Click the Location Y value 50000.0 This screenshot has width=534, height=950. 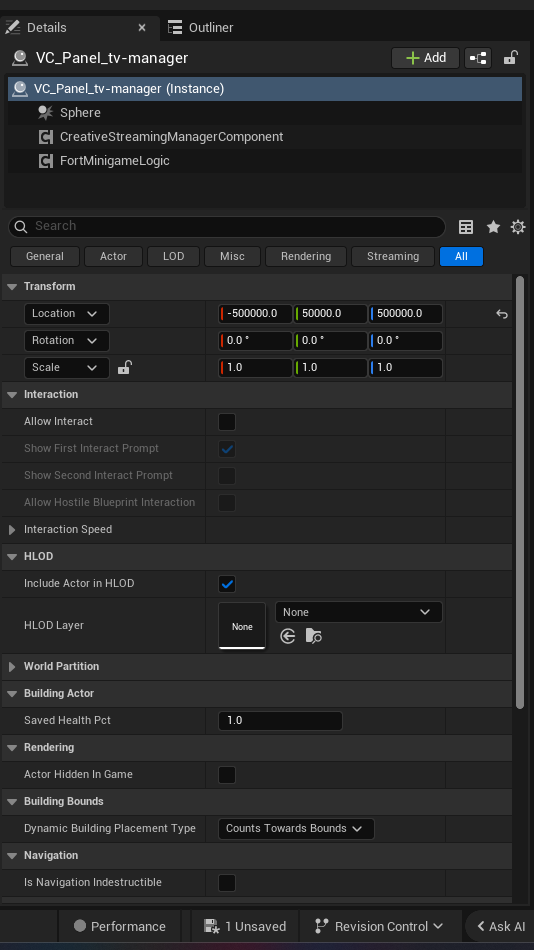pos(330,314)
